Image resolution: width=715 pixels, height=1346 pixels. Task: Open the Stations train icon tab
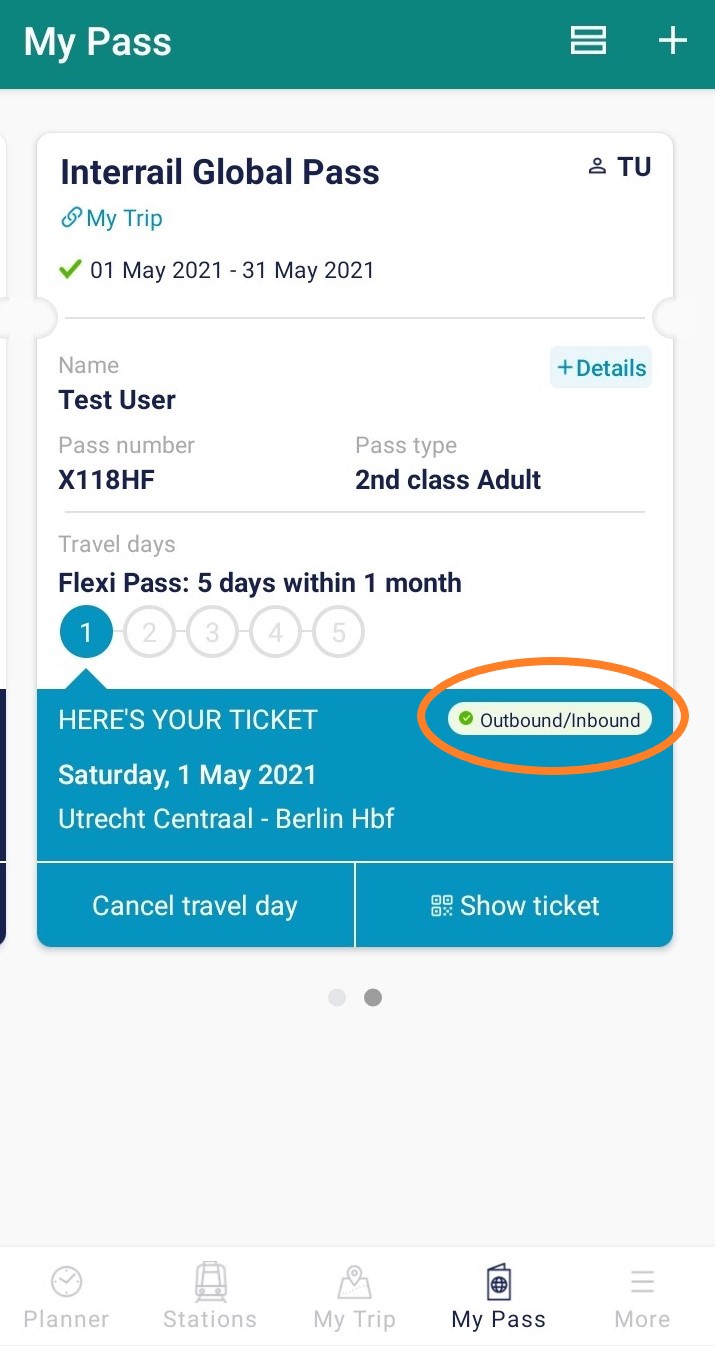(210, 1280)
